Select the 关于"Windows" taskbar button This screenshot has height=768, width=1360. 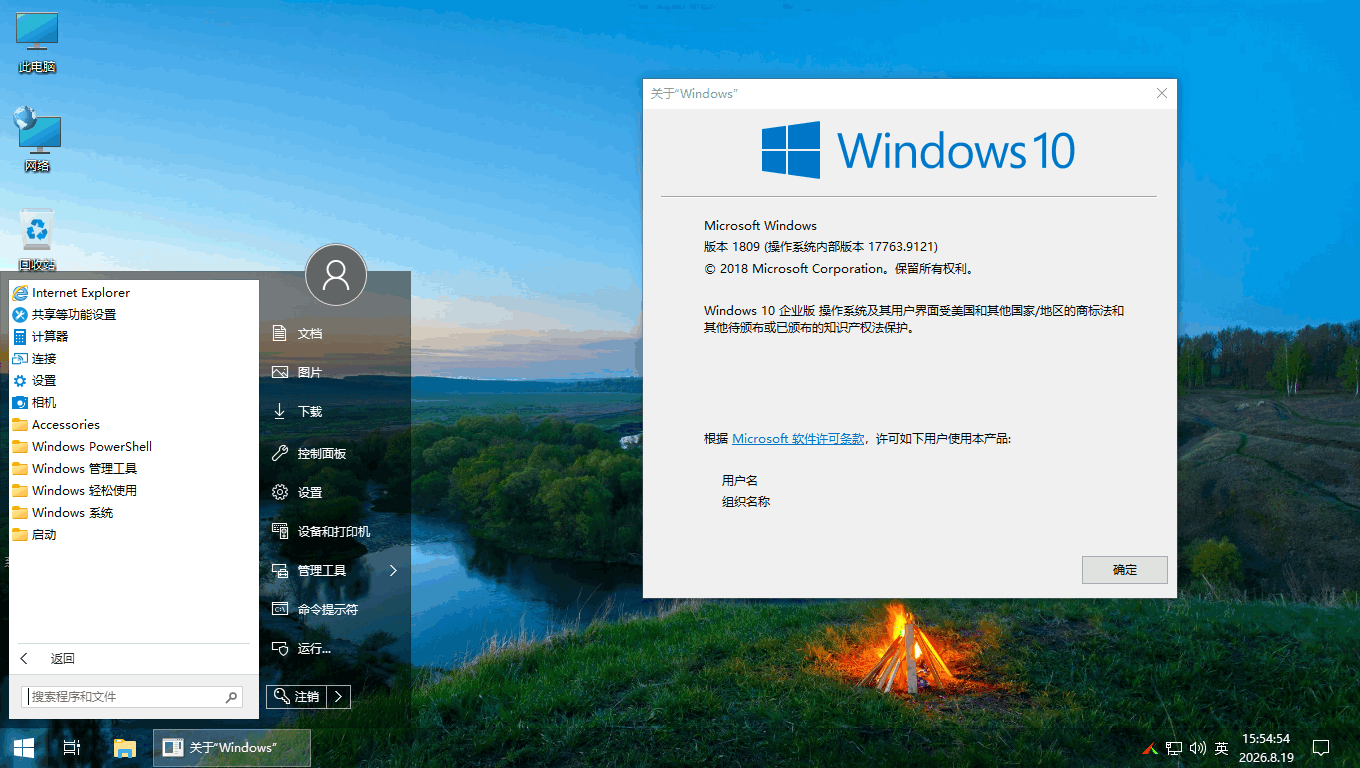tap(232, 747)
